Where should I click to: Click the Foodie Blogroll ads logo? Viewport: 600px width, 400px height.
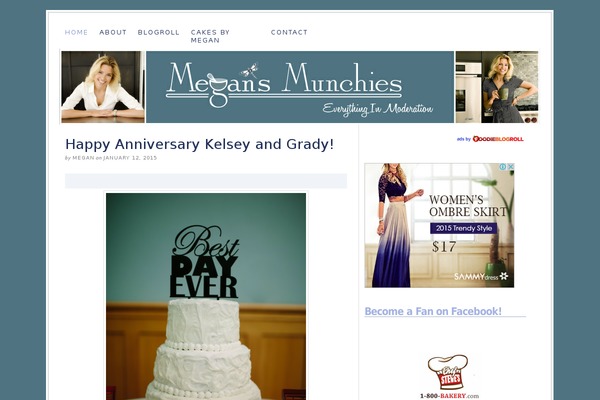498,139
